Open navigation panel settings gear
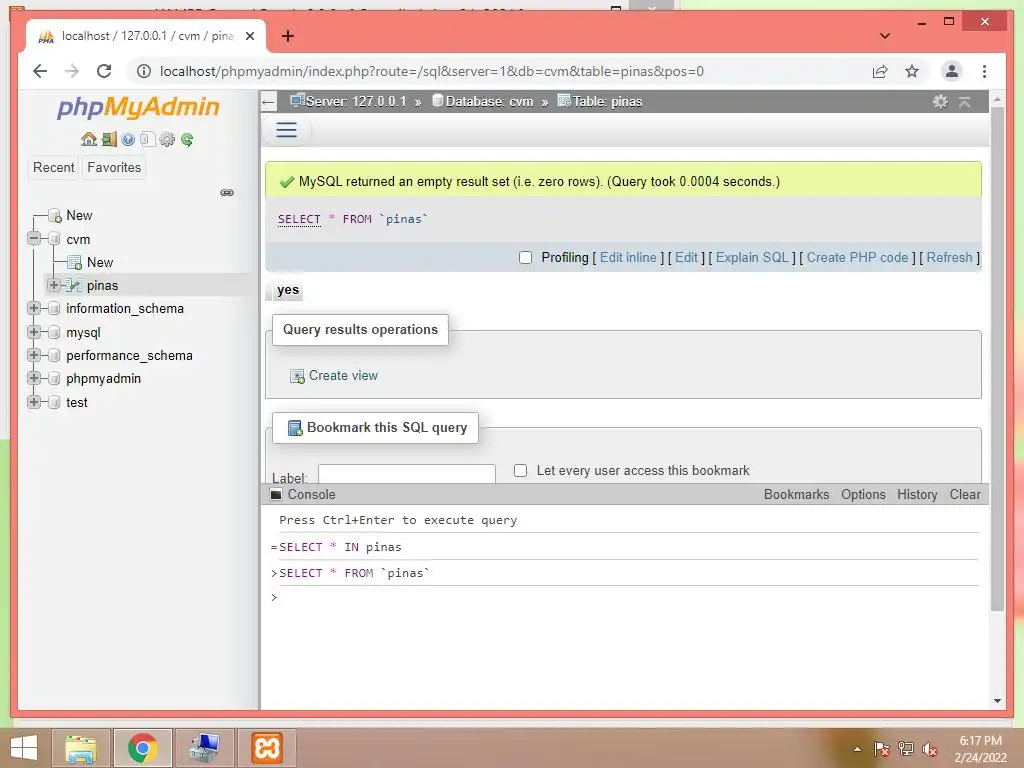Viewport: 1024px width, 768px height. (167, 139)
